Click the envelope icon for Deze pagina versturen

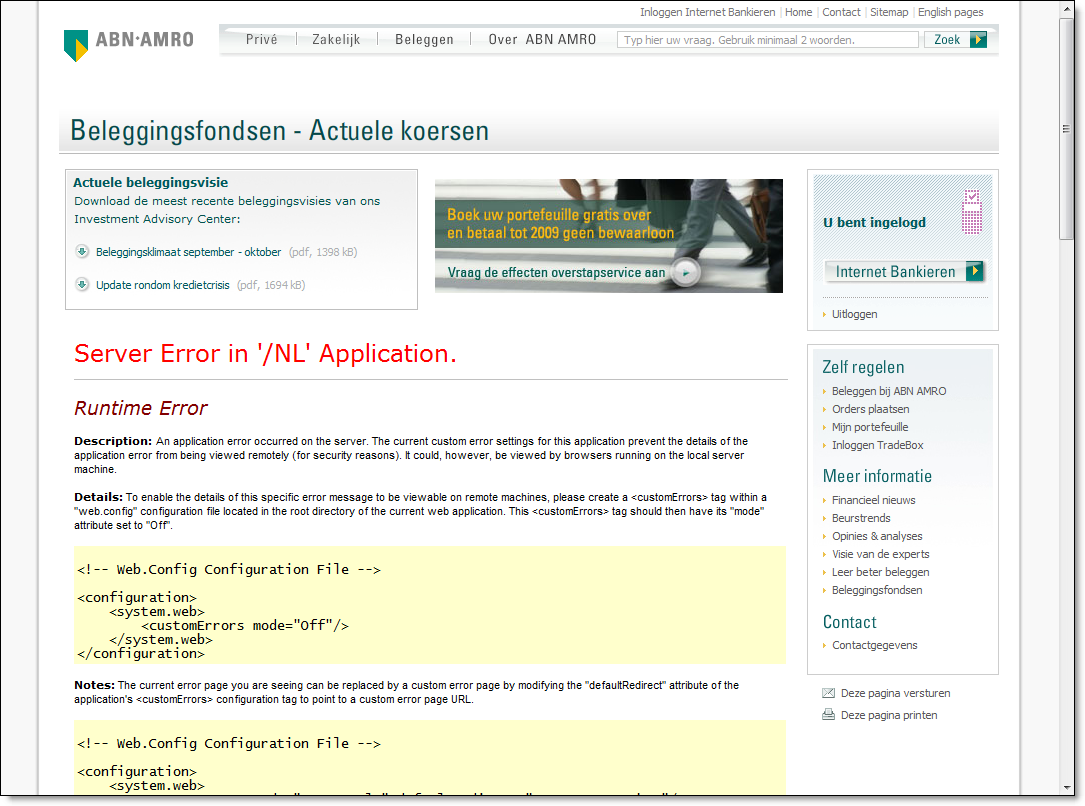pyautogui.click(x=828, y=693)
